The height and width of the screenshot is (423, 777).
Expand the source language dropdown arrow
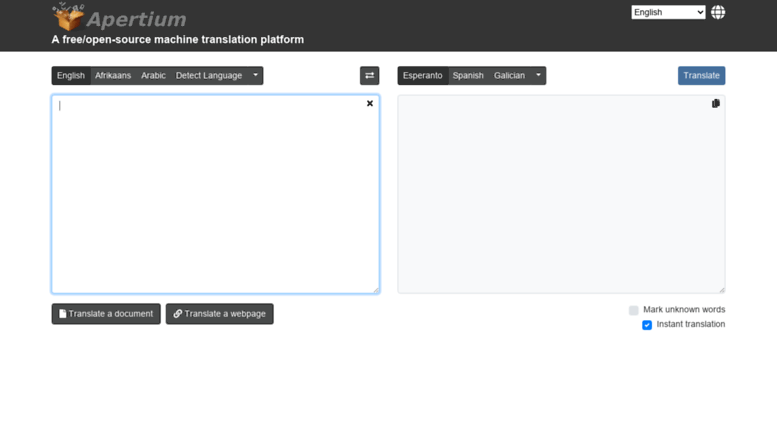[x=255, y=76]
